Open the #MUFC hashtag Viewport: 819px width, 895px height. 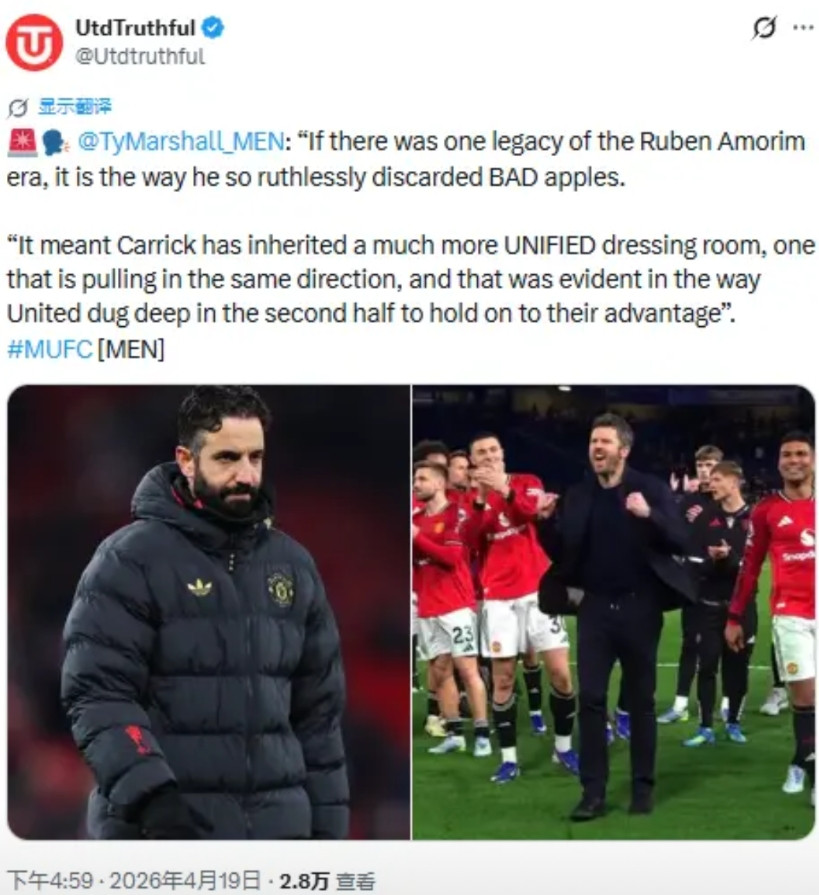(50, 348)
